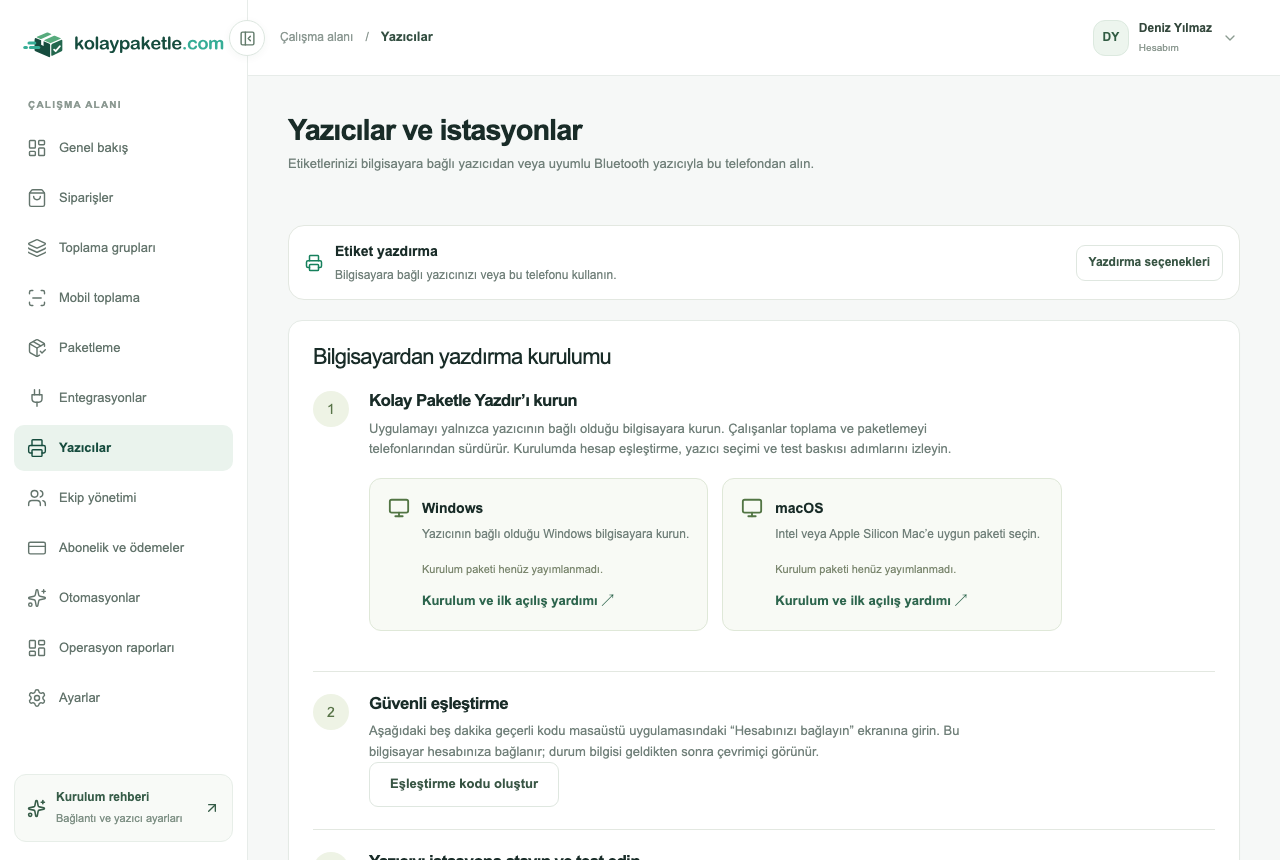
Task: Open the Kurulum rehberi arrow card
Action: click(x=123, y=808)
